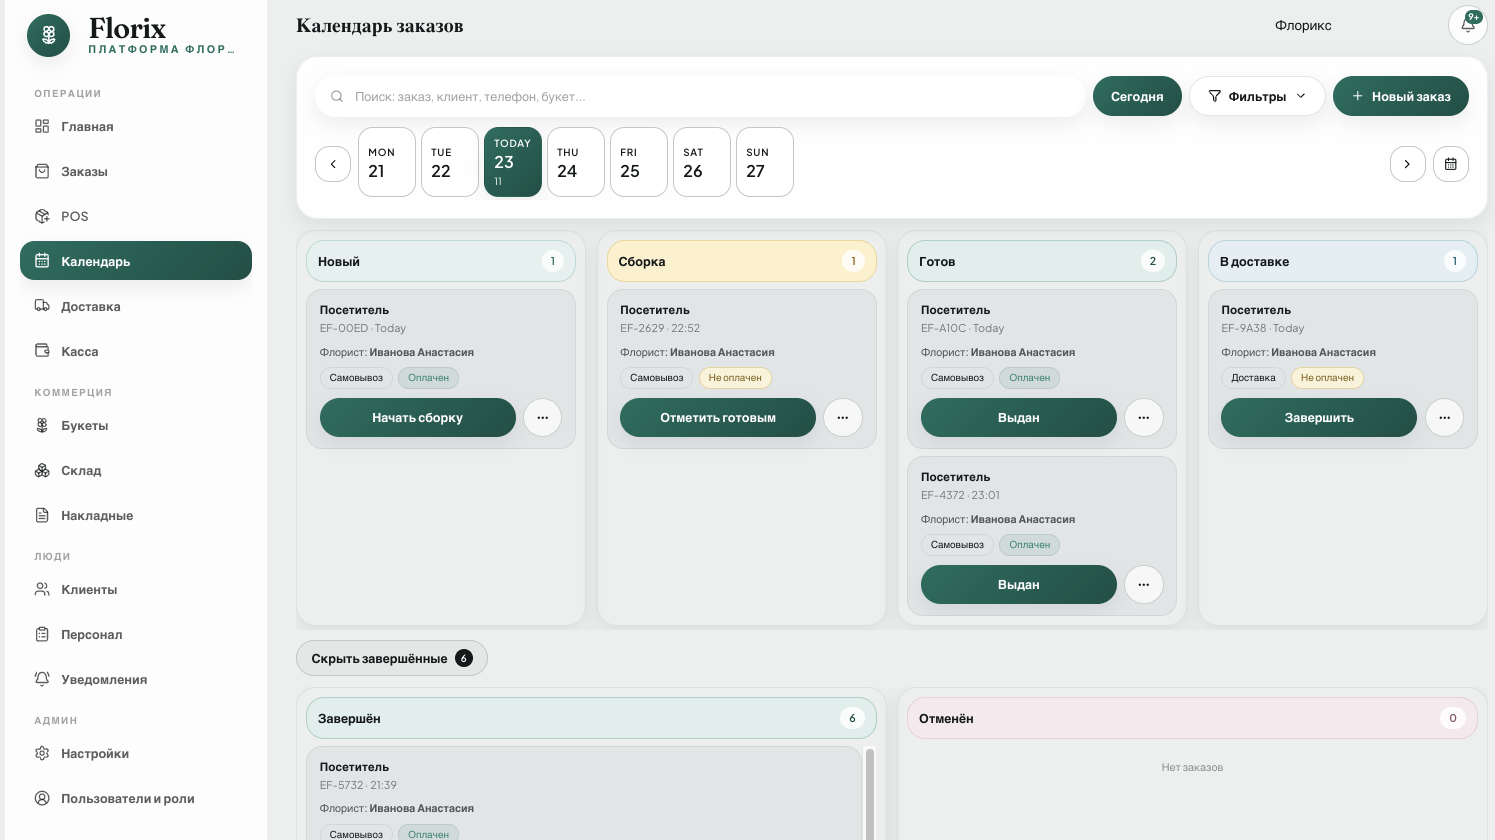Screen dimensions: 1495x840
Task: Select MON 21 day tab
Action: pyautogui.click(x=387, y=162)
